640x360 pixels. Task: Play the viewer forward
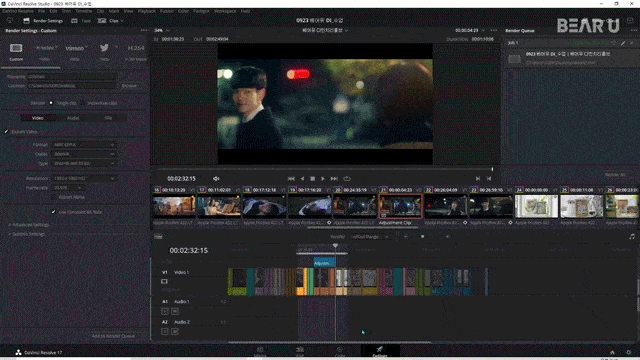point(322,178)
